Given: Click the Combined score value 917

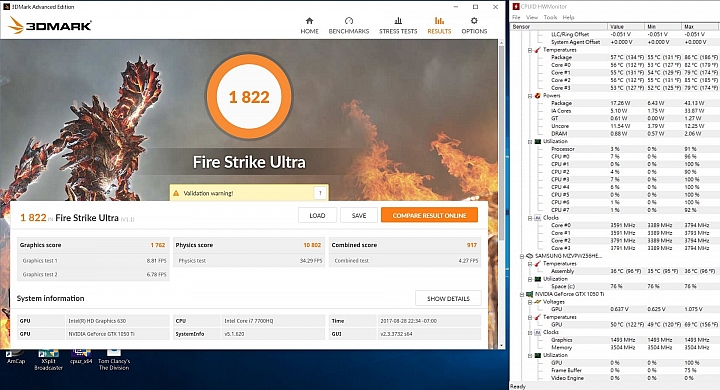Looking at the screenshot, I should pos(472,245).
